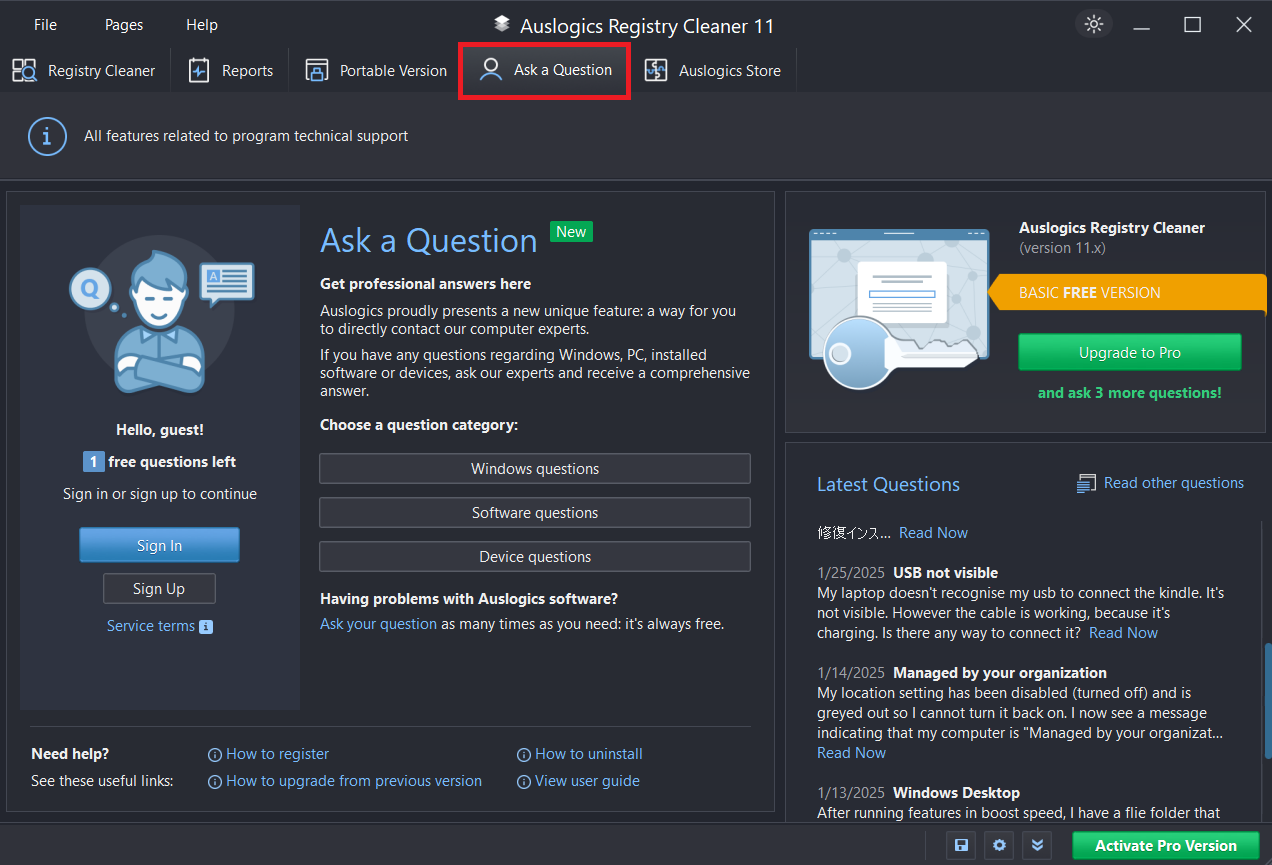Viewport: 1272px width, 865px height.
Task: Open the Pages menu
Action: [123, 25]
